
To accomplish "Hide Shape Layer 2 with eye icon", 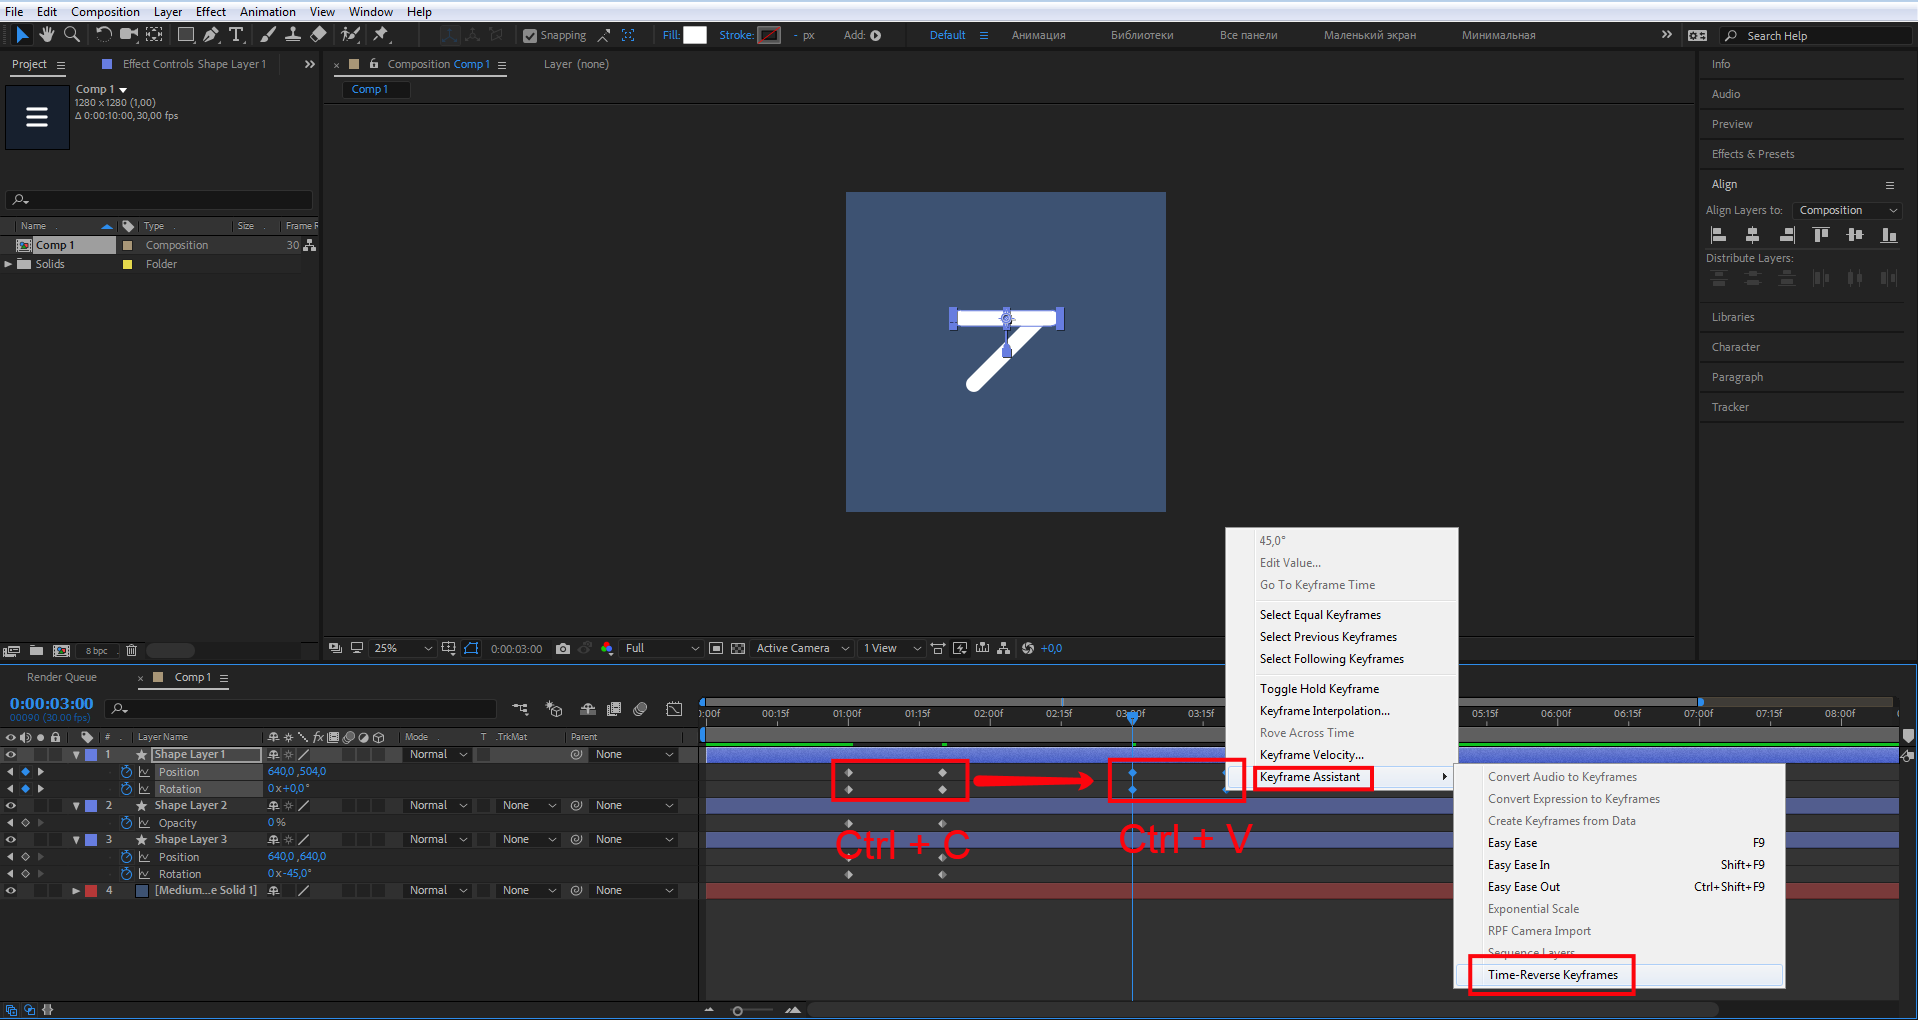I will point(11,806).
